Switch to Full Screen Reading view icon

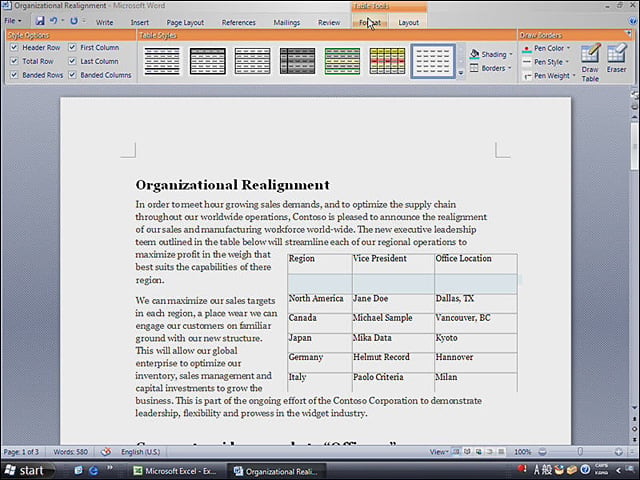(x=467, y=451)
